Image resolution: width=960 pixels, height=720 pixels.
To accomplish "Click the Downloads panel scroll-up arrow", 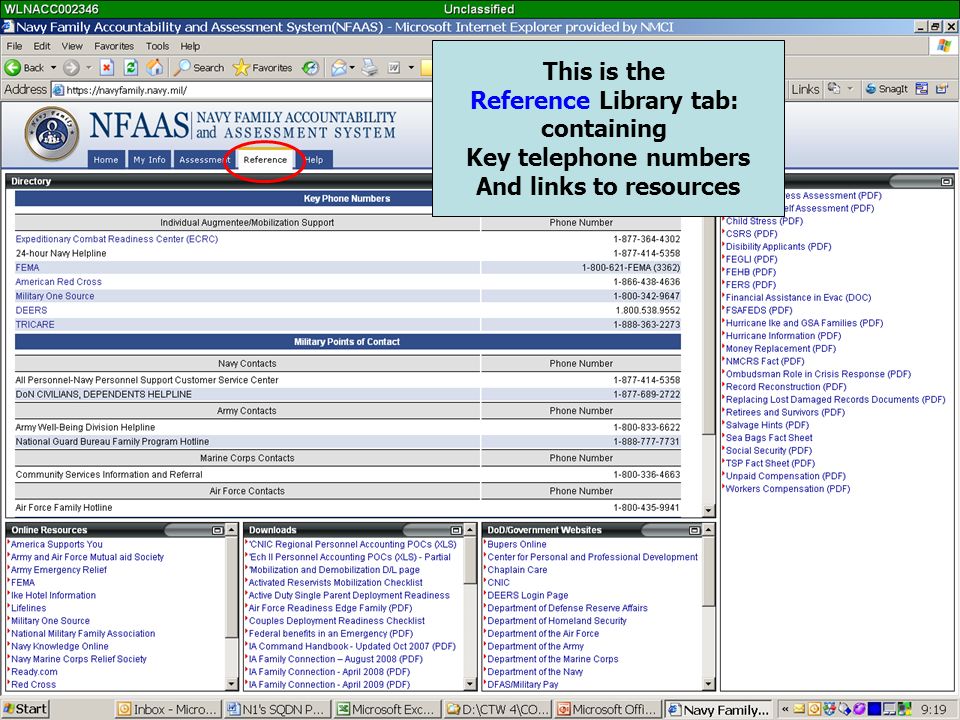I will 470,530.
